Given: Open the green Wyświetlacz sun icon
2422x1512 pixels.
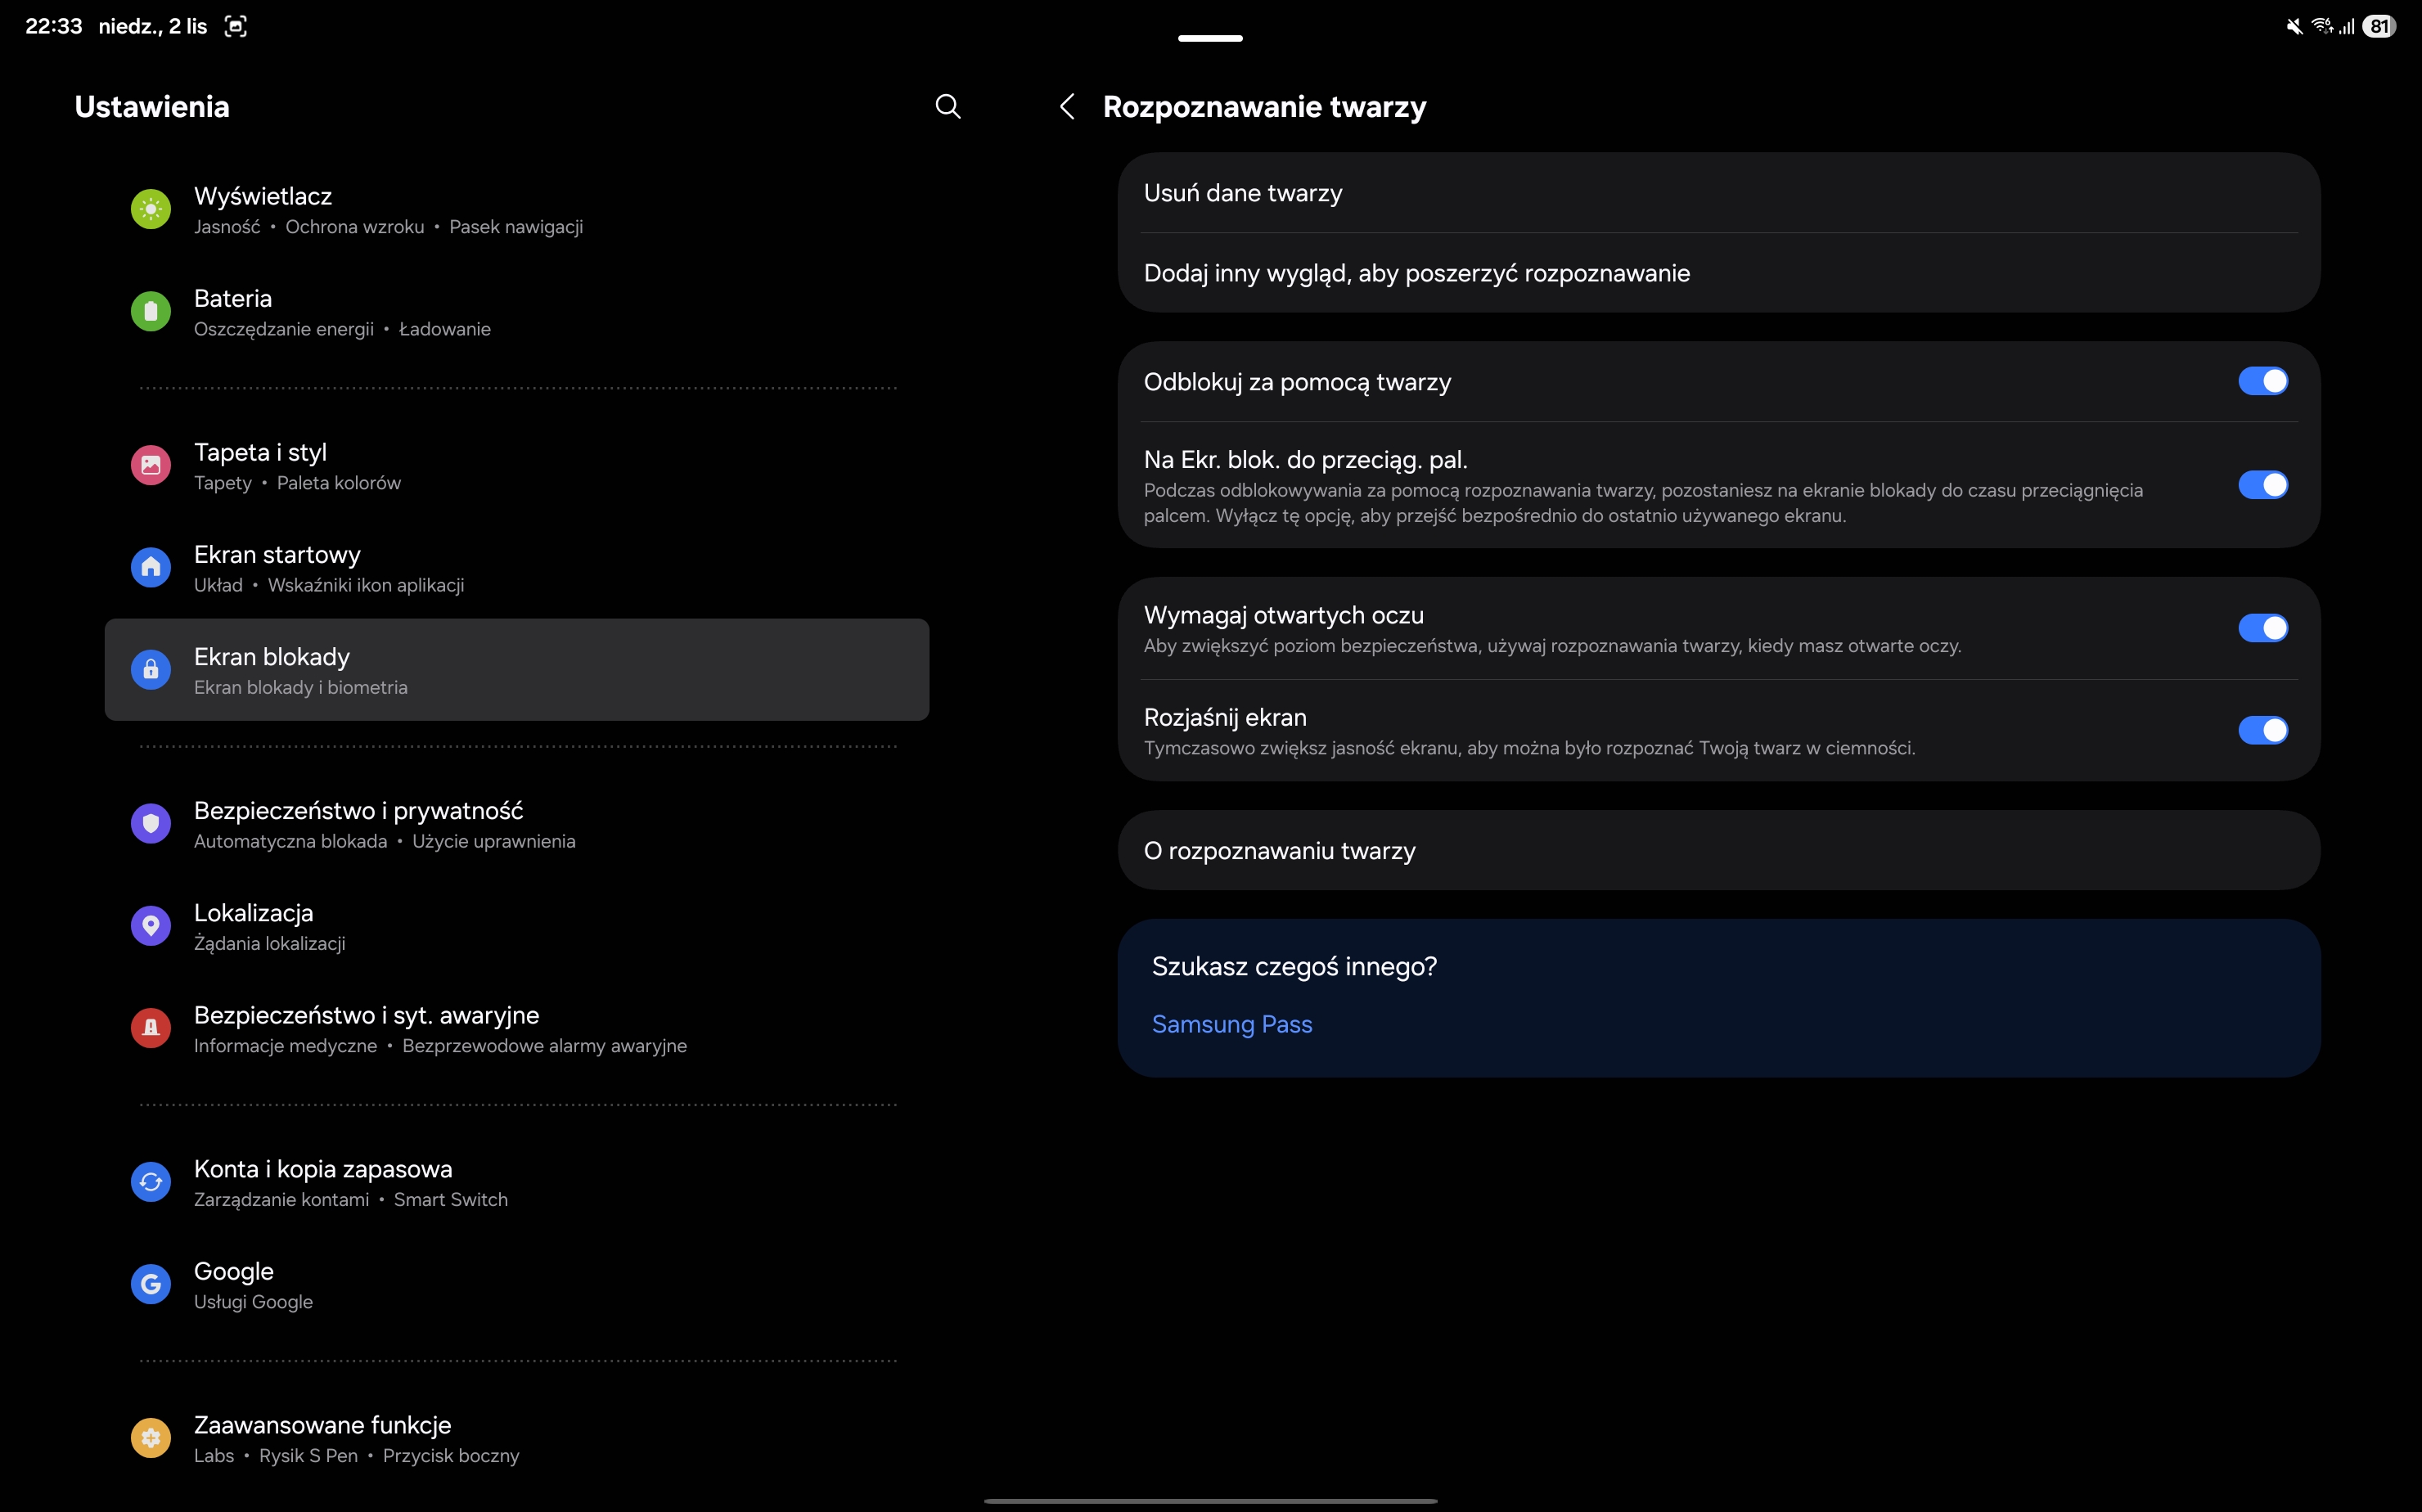Looking at the screenshot, I should click(151, 209).
